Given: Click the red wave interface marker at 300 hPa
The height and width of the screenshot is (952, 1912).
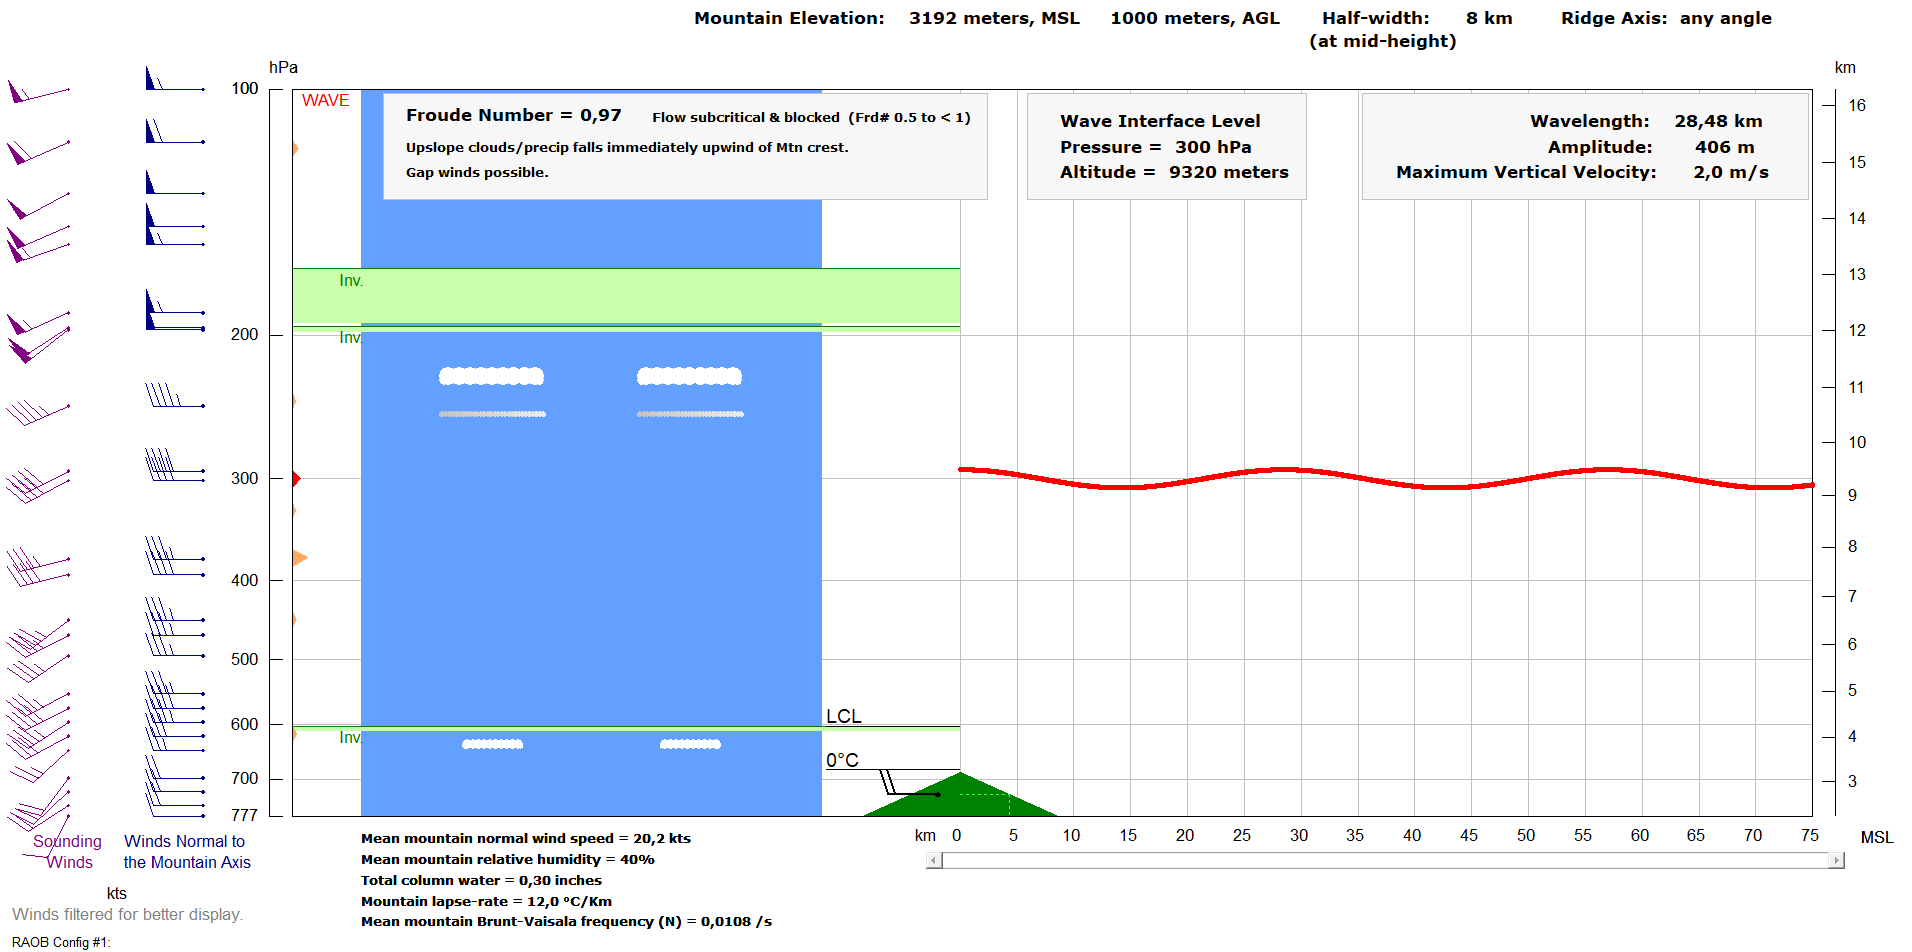Looking at the screenshot, I should [x=296, y=479].
